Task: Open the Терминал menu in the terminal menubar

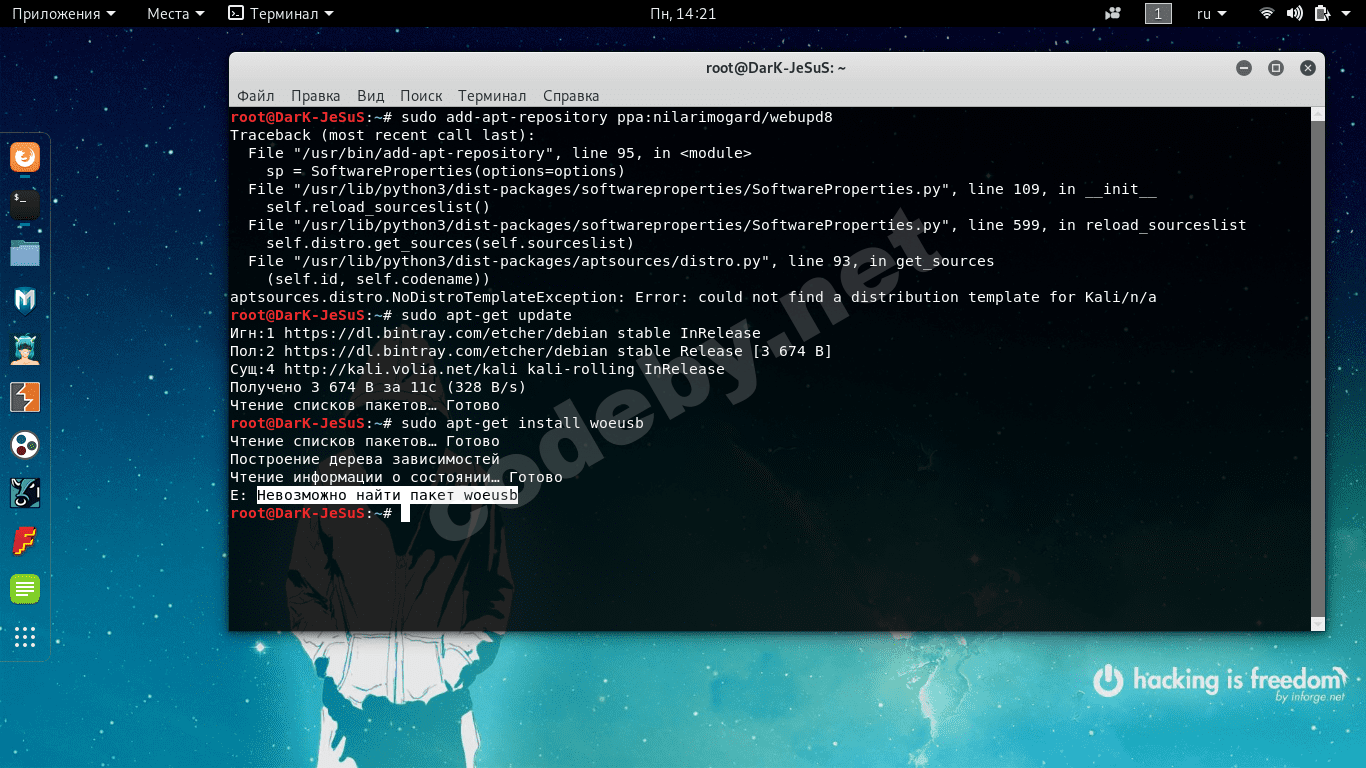Action: pyautogui.click(x=492, y=96)
